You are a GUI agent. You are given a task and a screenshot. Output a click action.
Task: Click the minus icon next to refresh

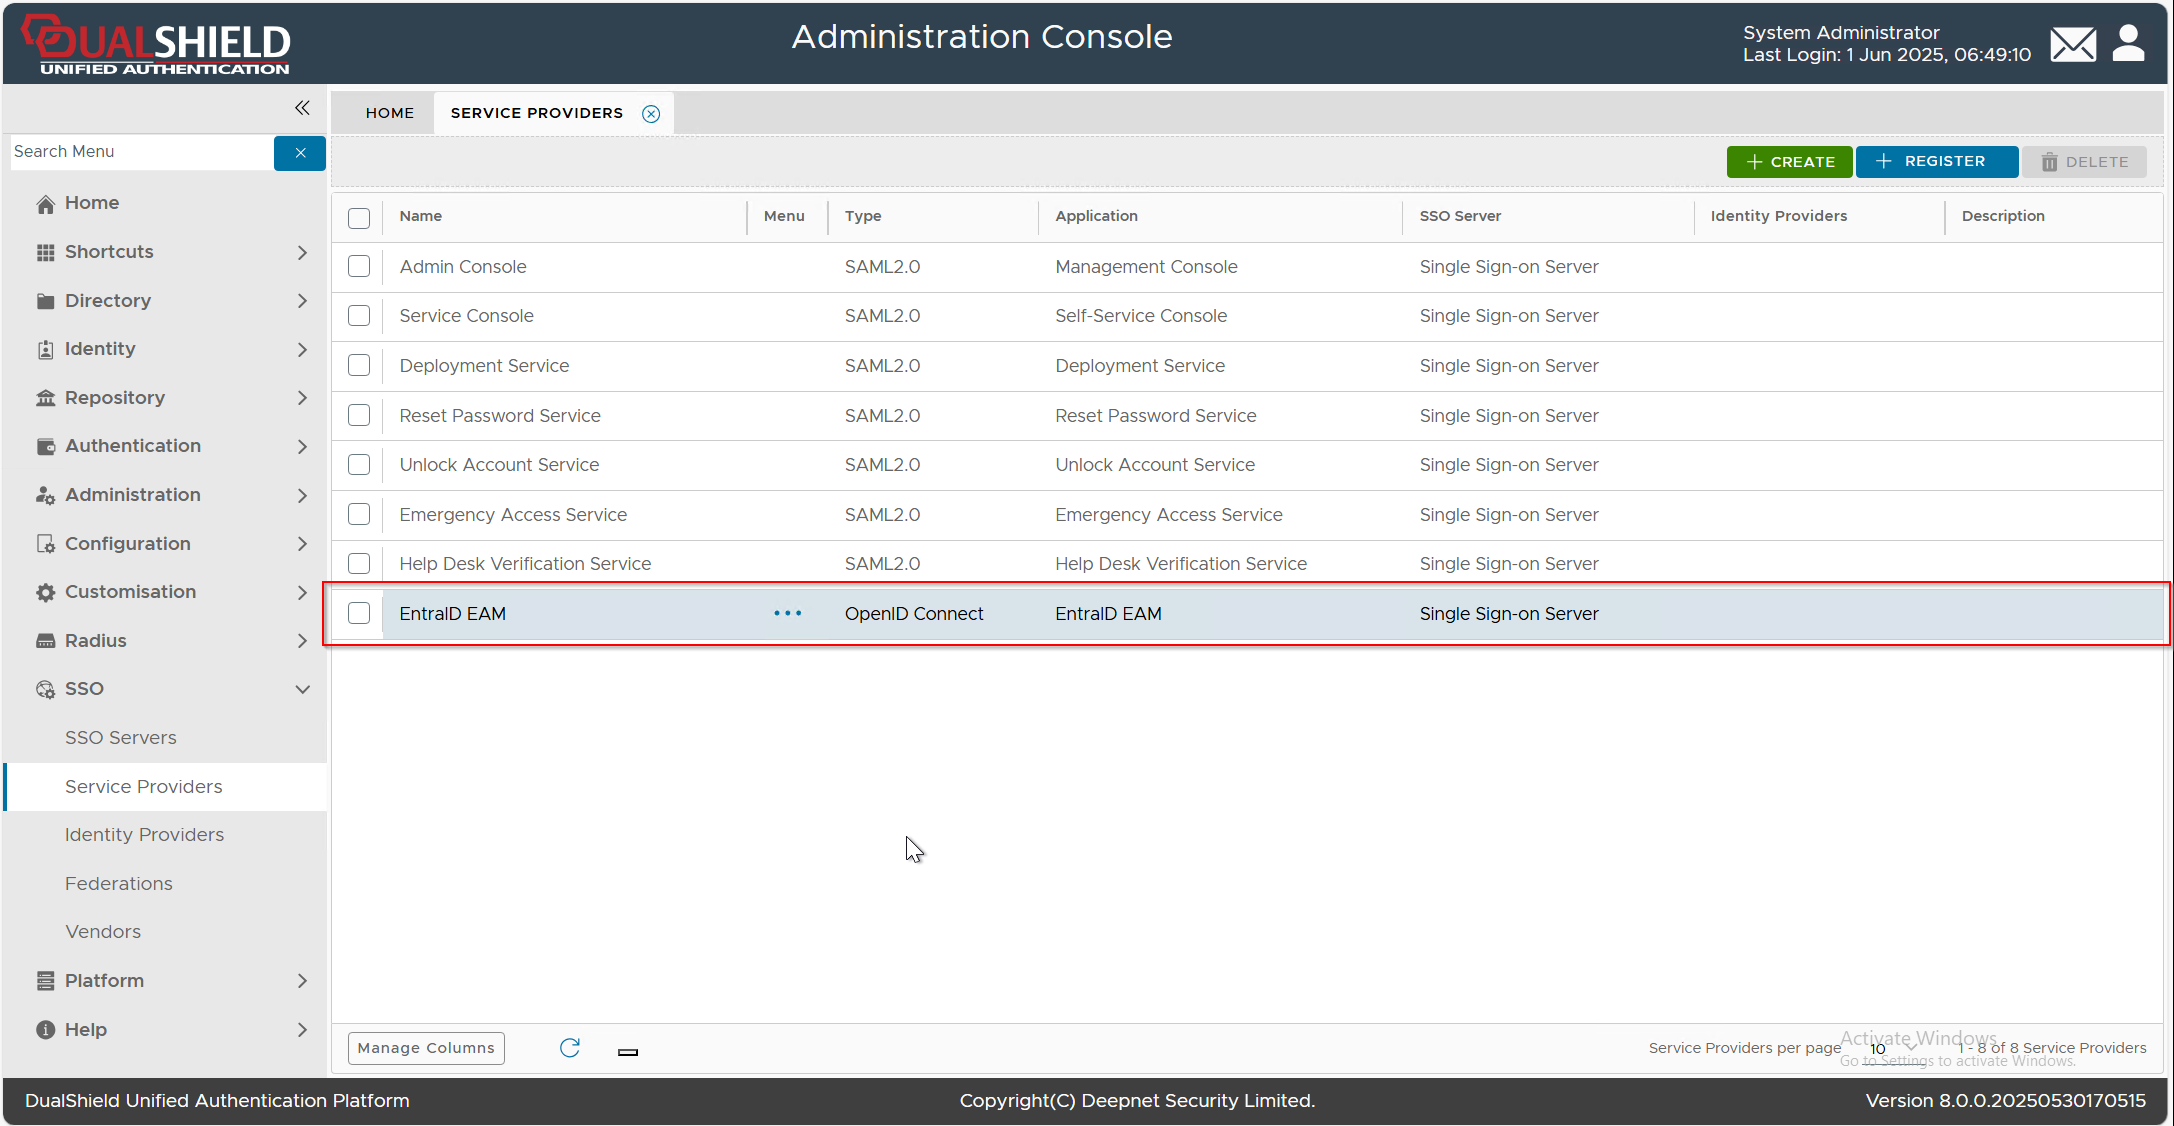pyautogui.click(x=628, y=1051)
